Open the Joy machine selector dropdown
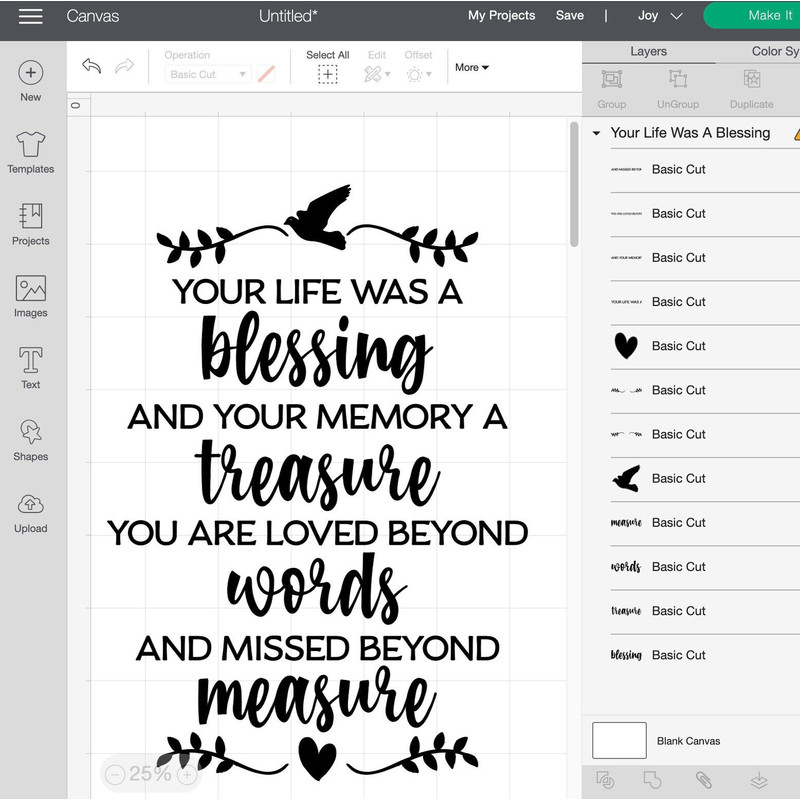Screen dimensions: 800x800 click(659, 16)
